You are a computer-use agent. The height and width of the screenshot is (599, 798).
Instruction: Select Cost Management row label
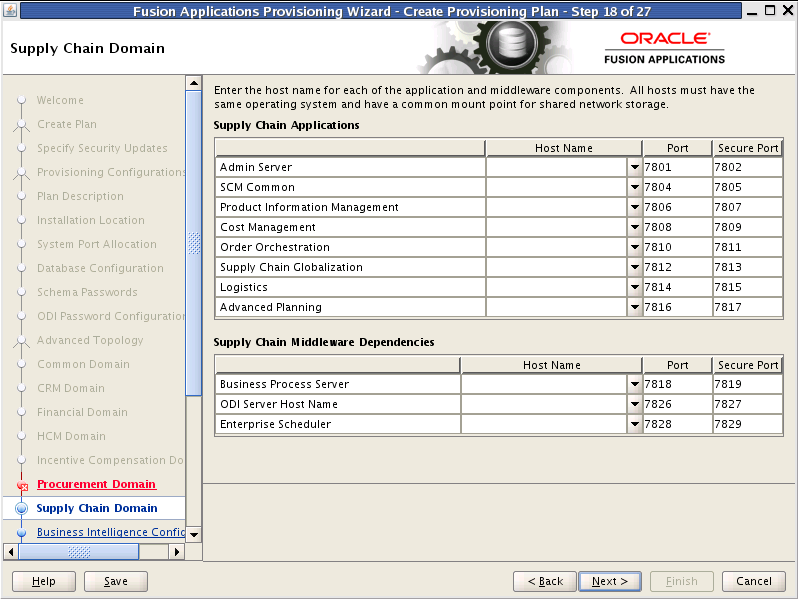(x=268, y=227)
